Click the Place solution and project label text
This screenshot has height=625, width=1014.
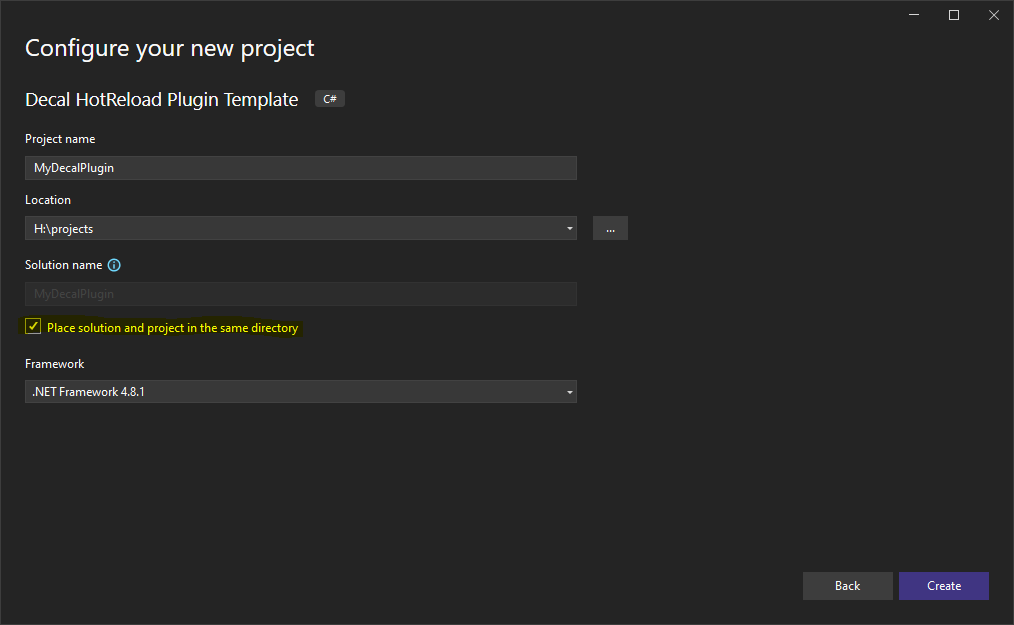pyautogui.click(x=173, y=328)
